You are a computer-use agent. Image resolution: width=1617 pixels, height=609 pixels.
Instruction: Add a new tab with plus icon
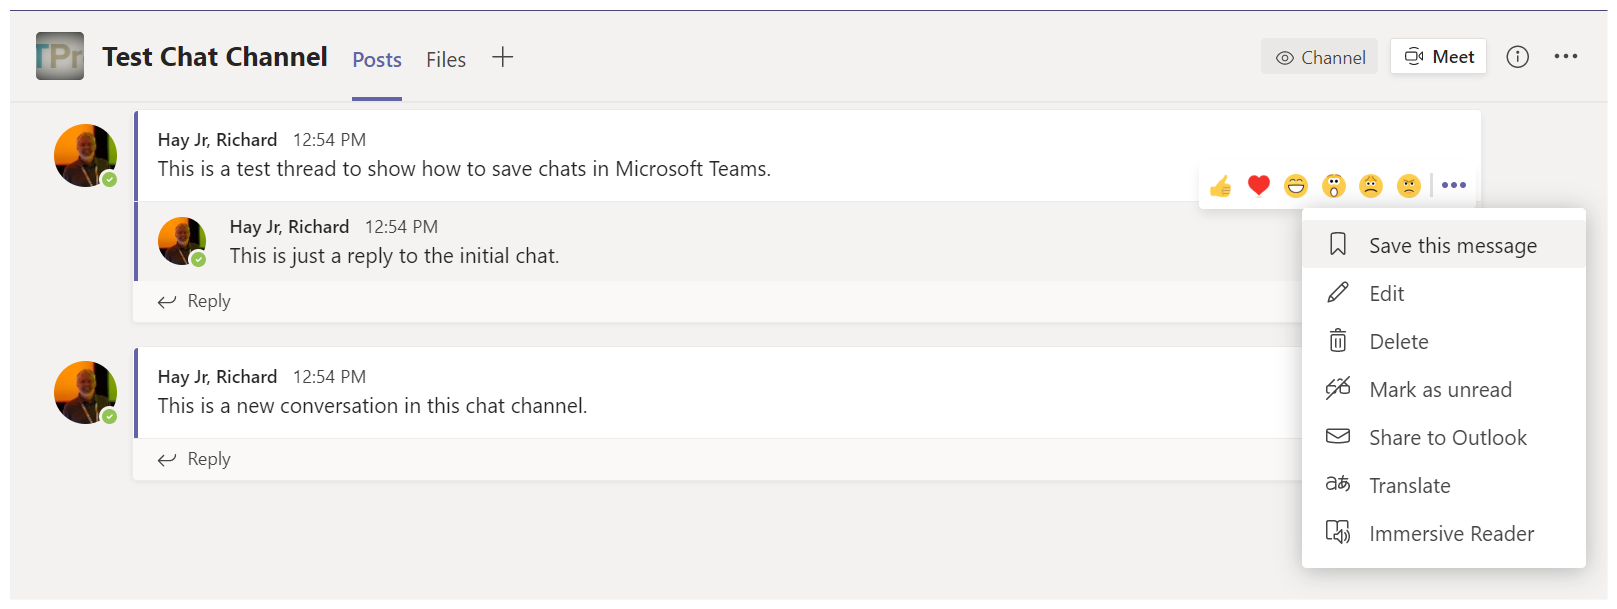tap(502, 58)
